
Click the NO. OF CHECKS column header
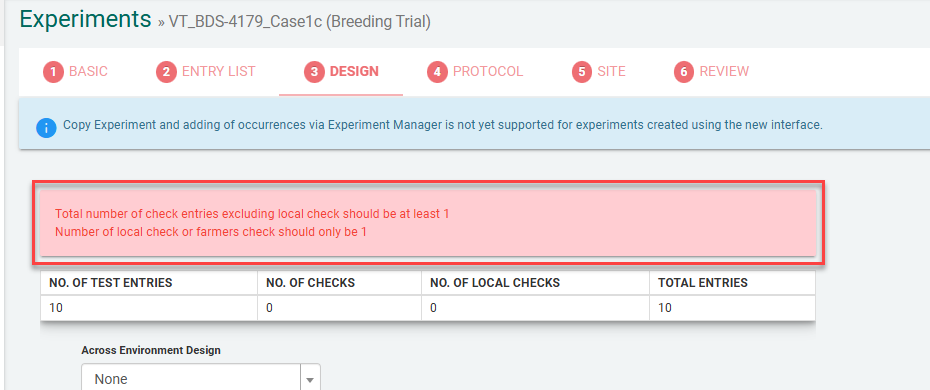click(x=310, y=283)
